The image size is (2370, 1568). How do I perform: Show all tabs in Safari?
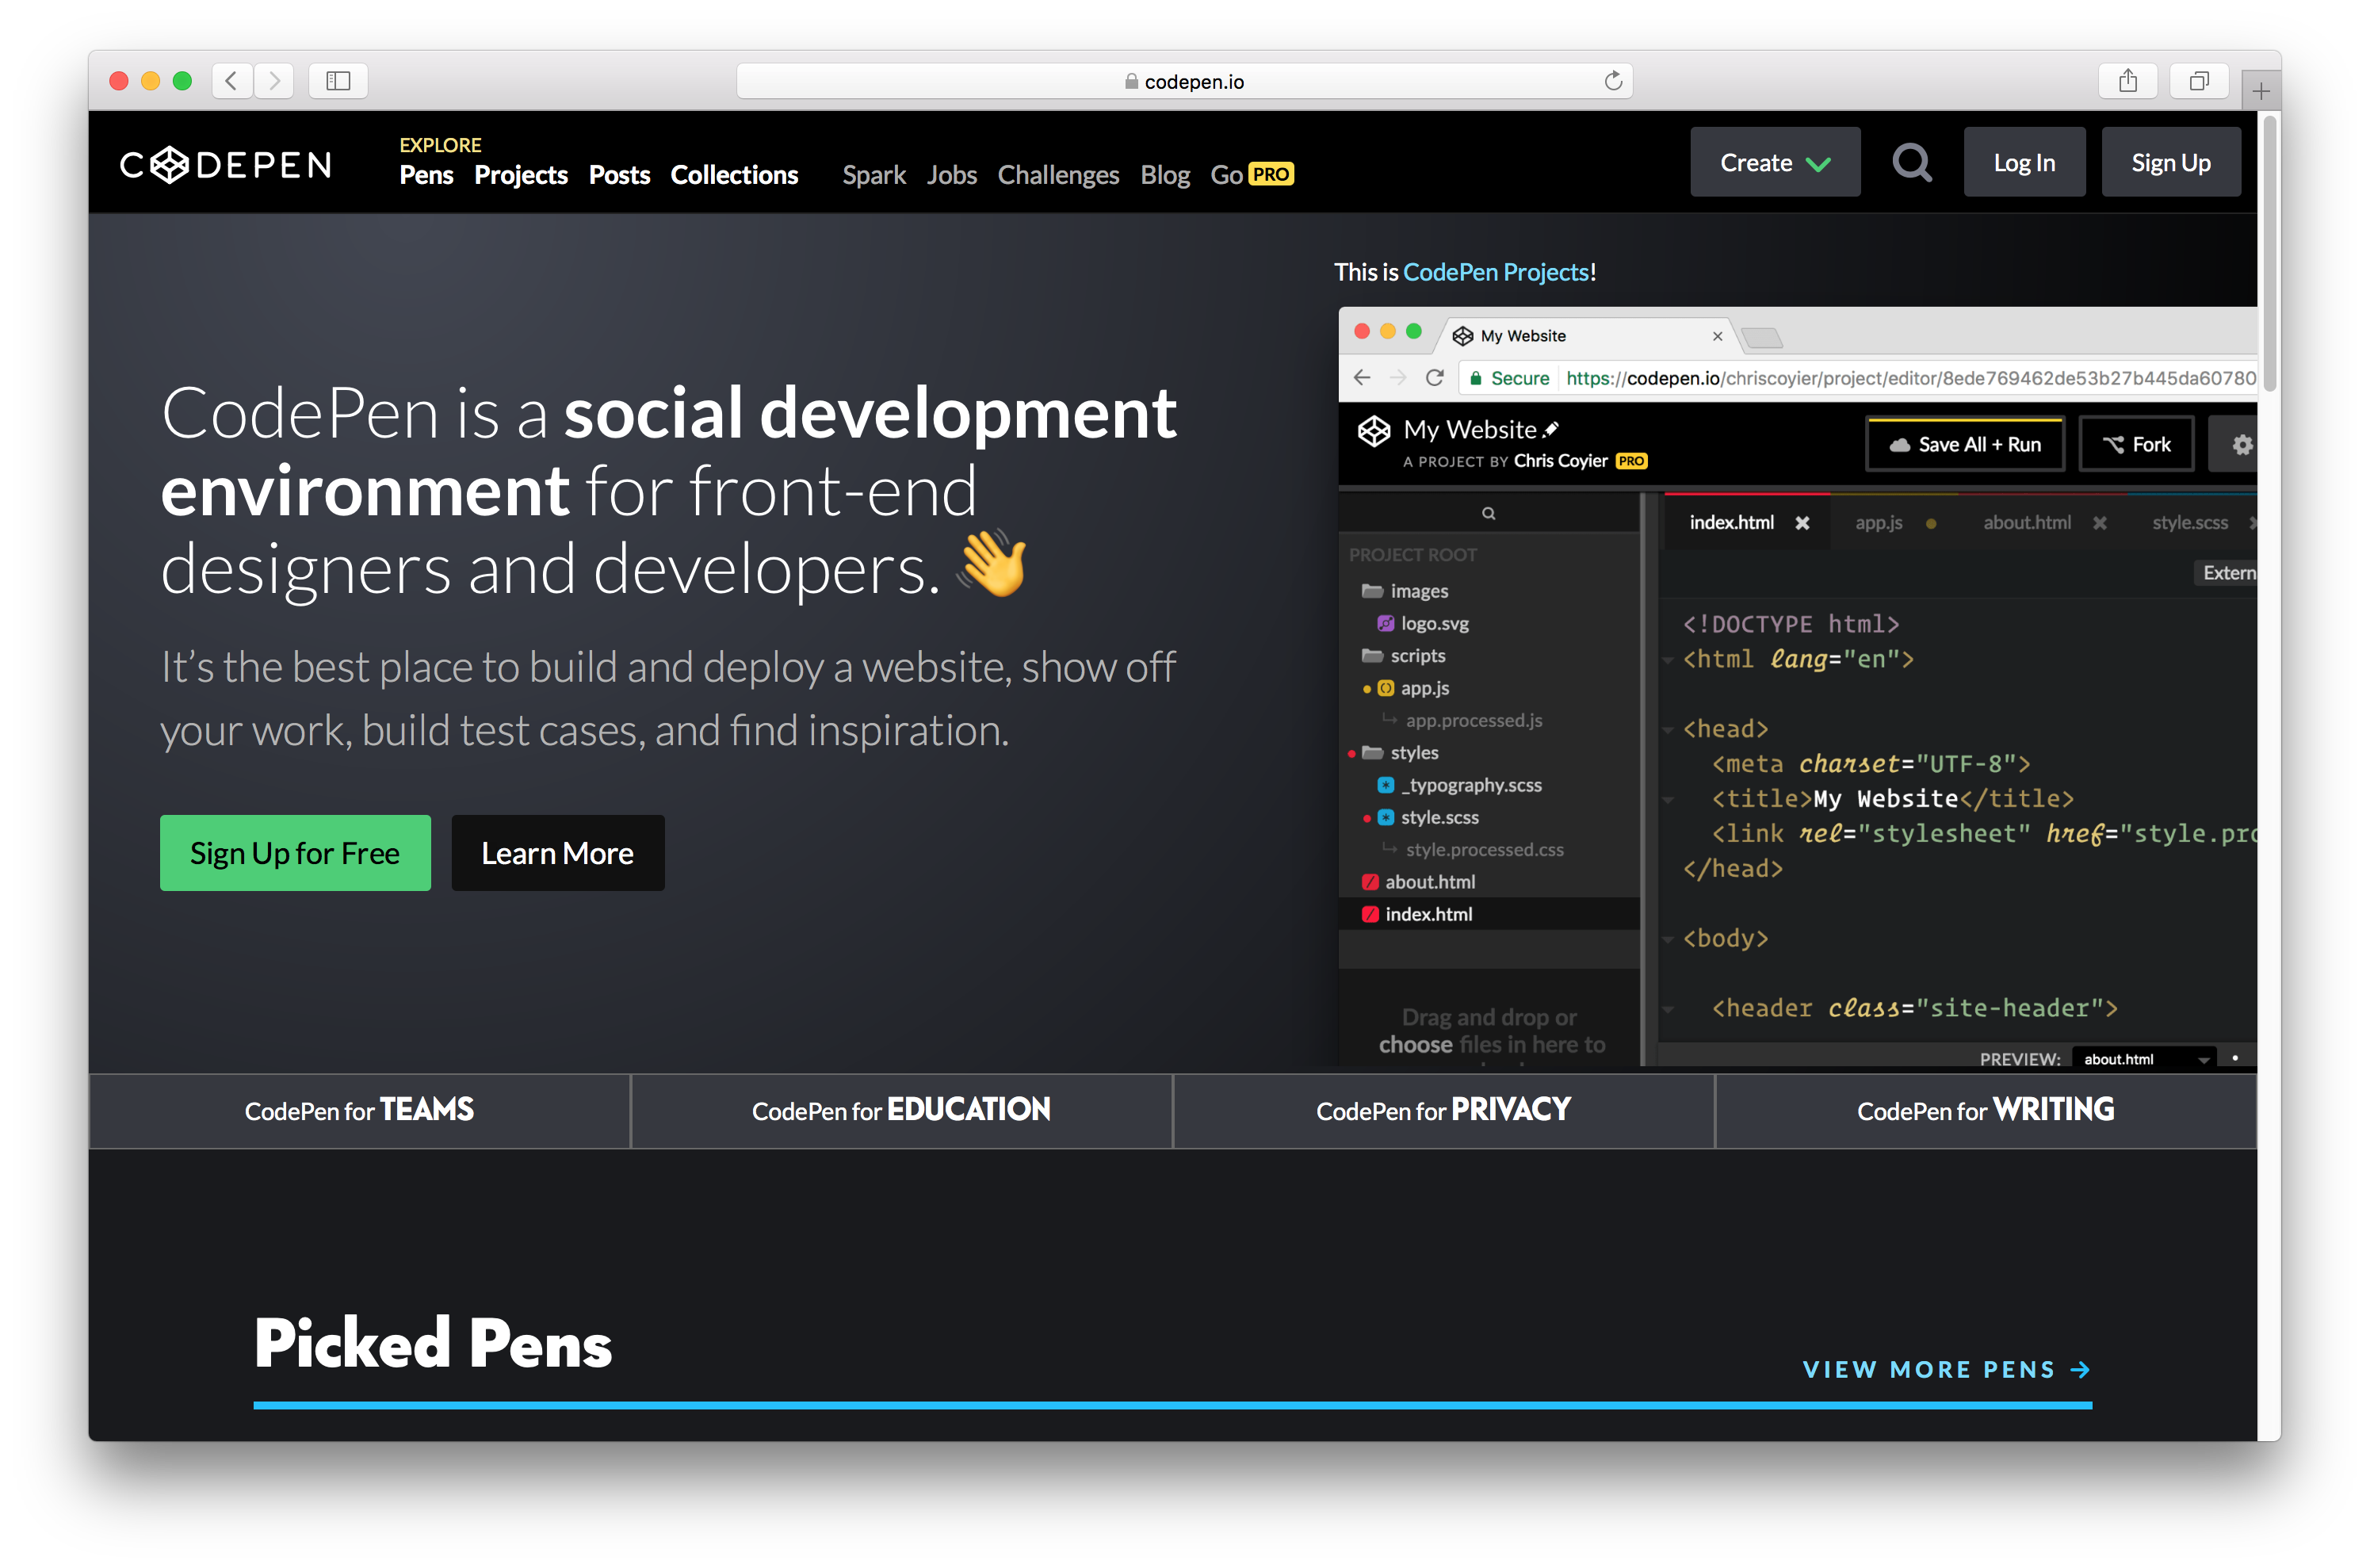(x=2198, y=81)
